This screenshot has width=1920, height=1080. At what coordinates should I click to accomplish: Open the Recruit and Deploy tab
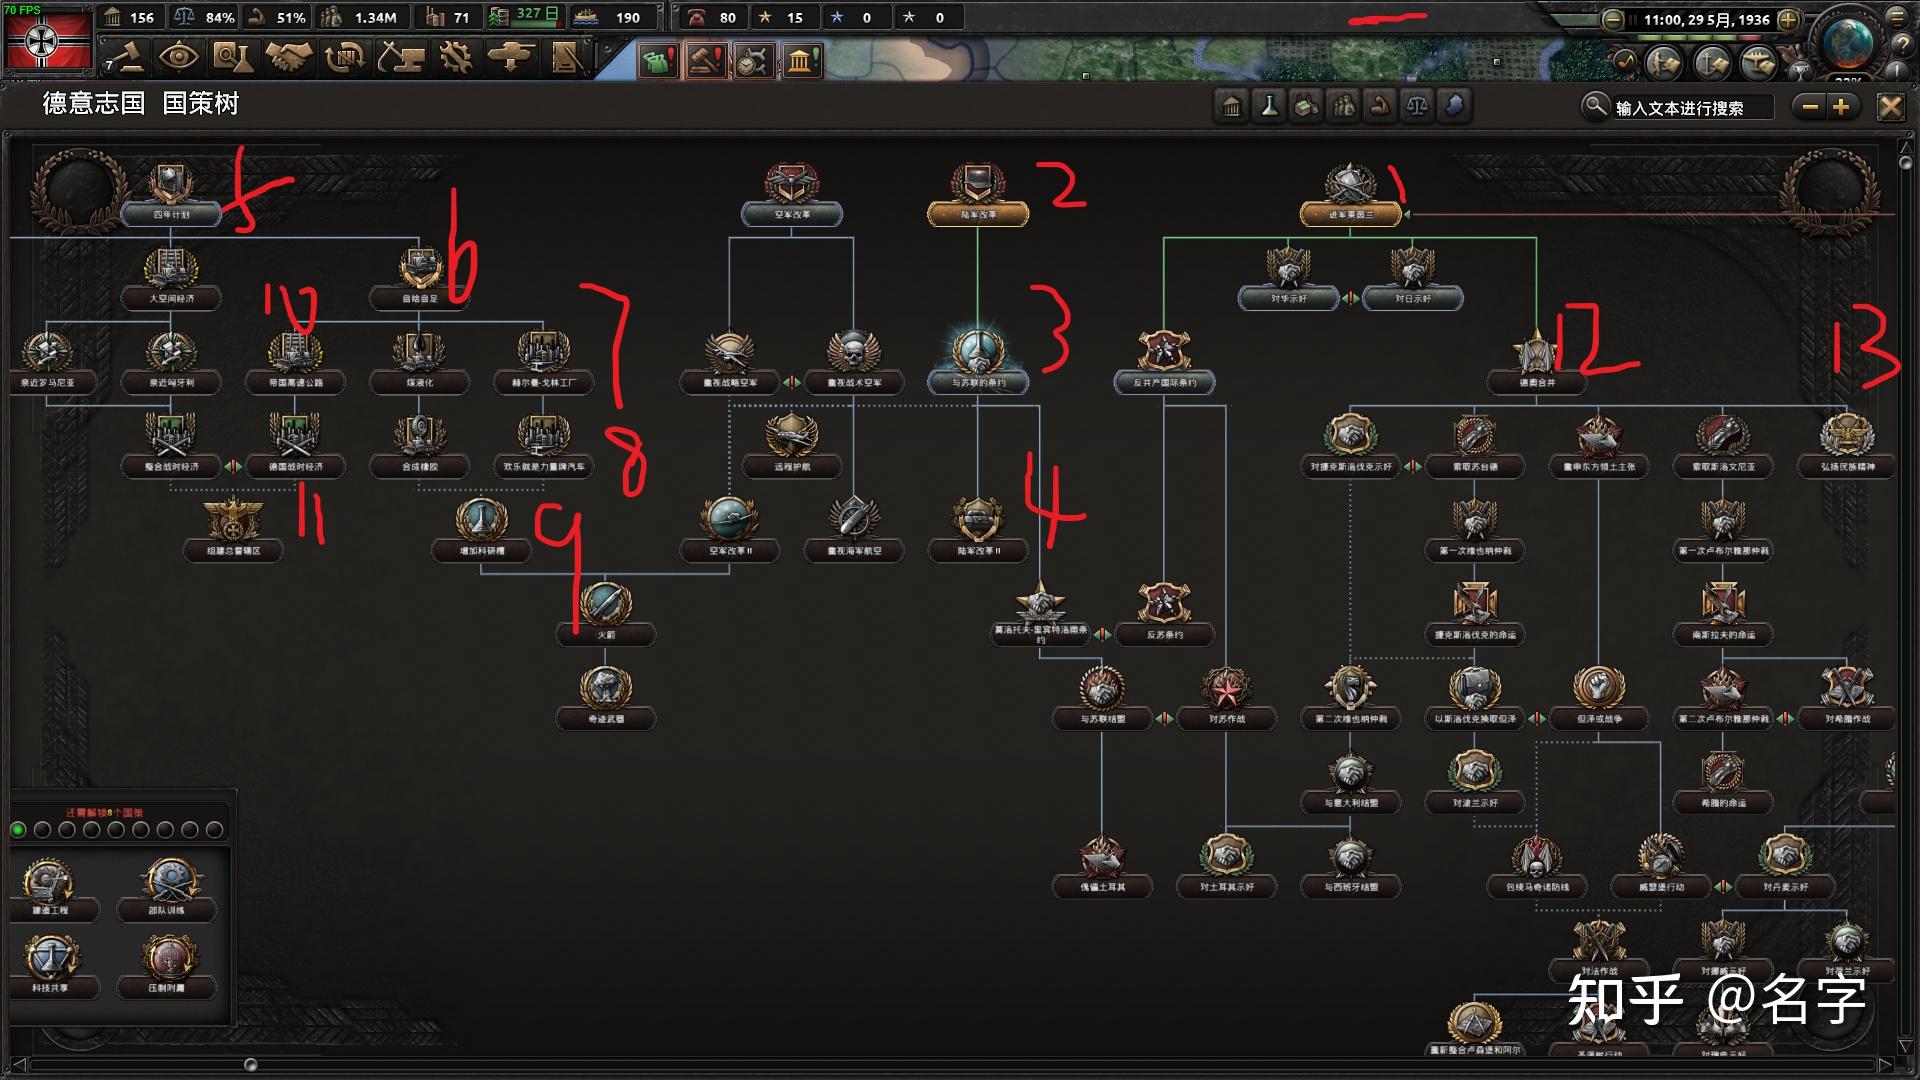511,57
